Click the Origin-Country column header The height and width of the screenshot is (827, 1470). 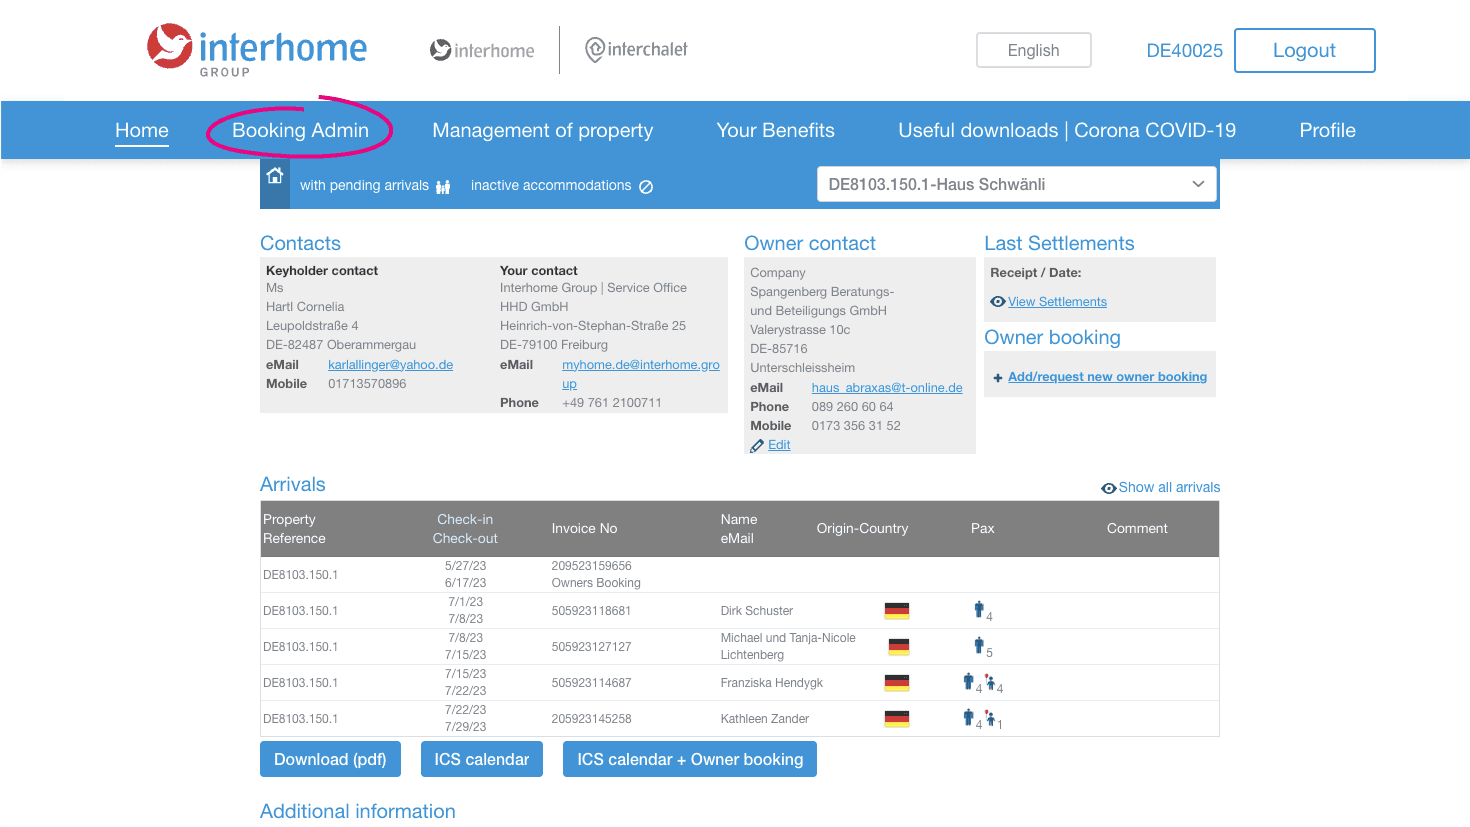[862, 528]
